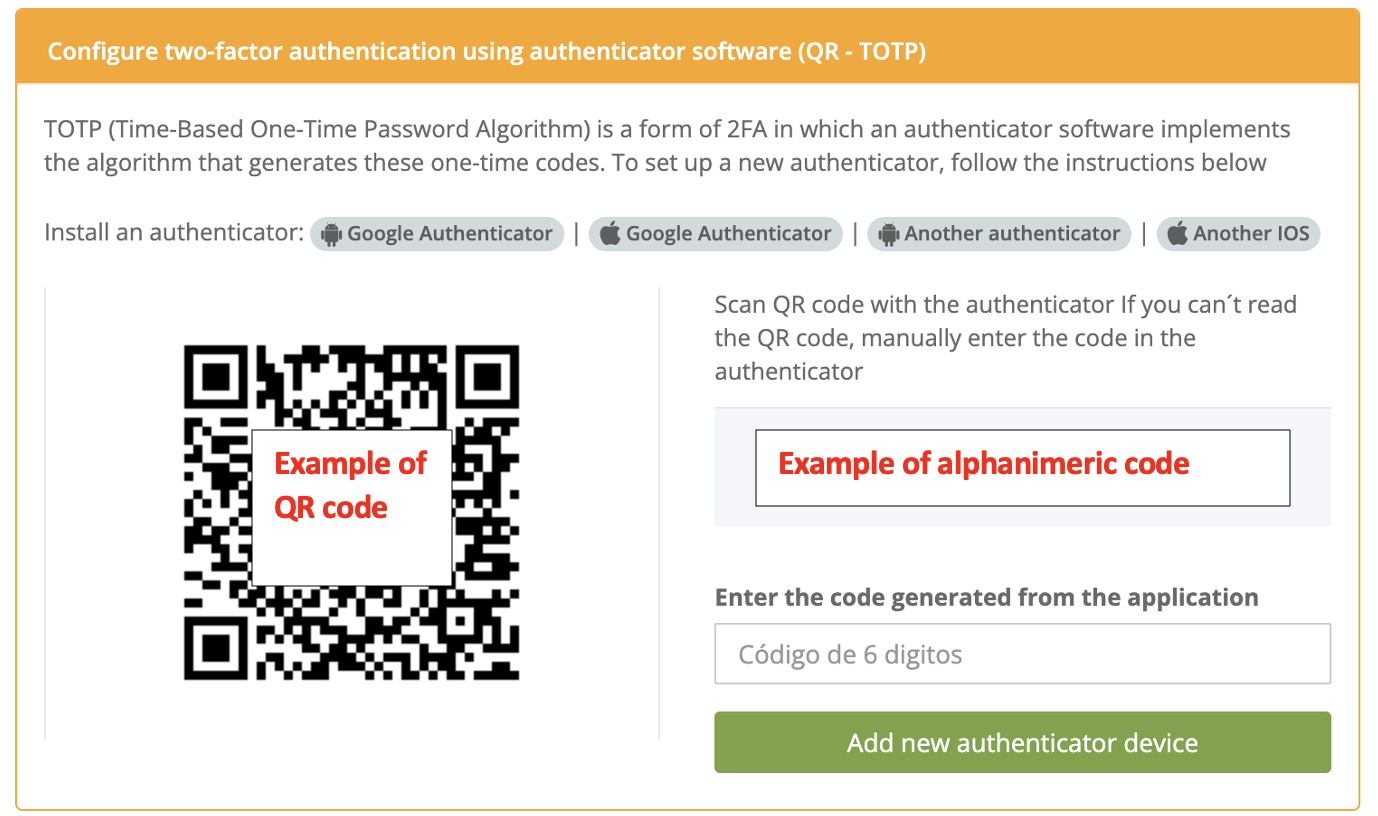
Task: Follow the Another authenticator link text
Action: [x=1012, y=234]
